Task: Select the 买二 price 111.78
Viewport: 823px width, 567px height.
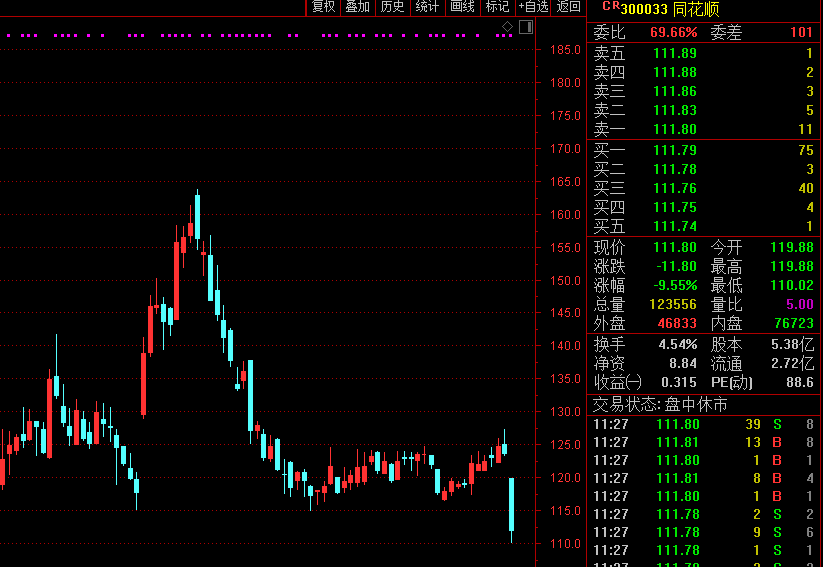Action: [674, 169]
